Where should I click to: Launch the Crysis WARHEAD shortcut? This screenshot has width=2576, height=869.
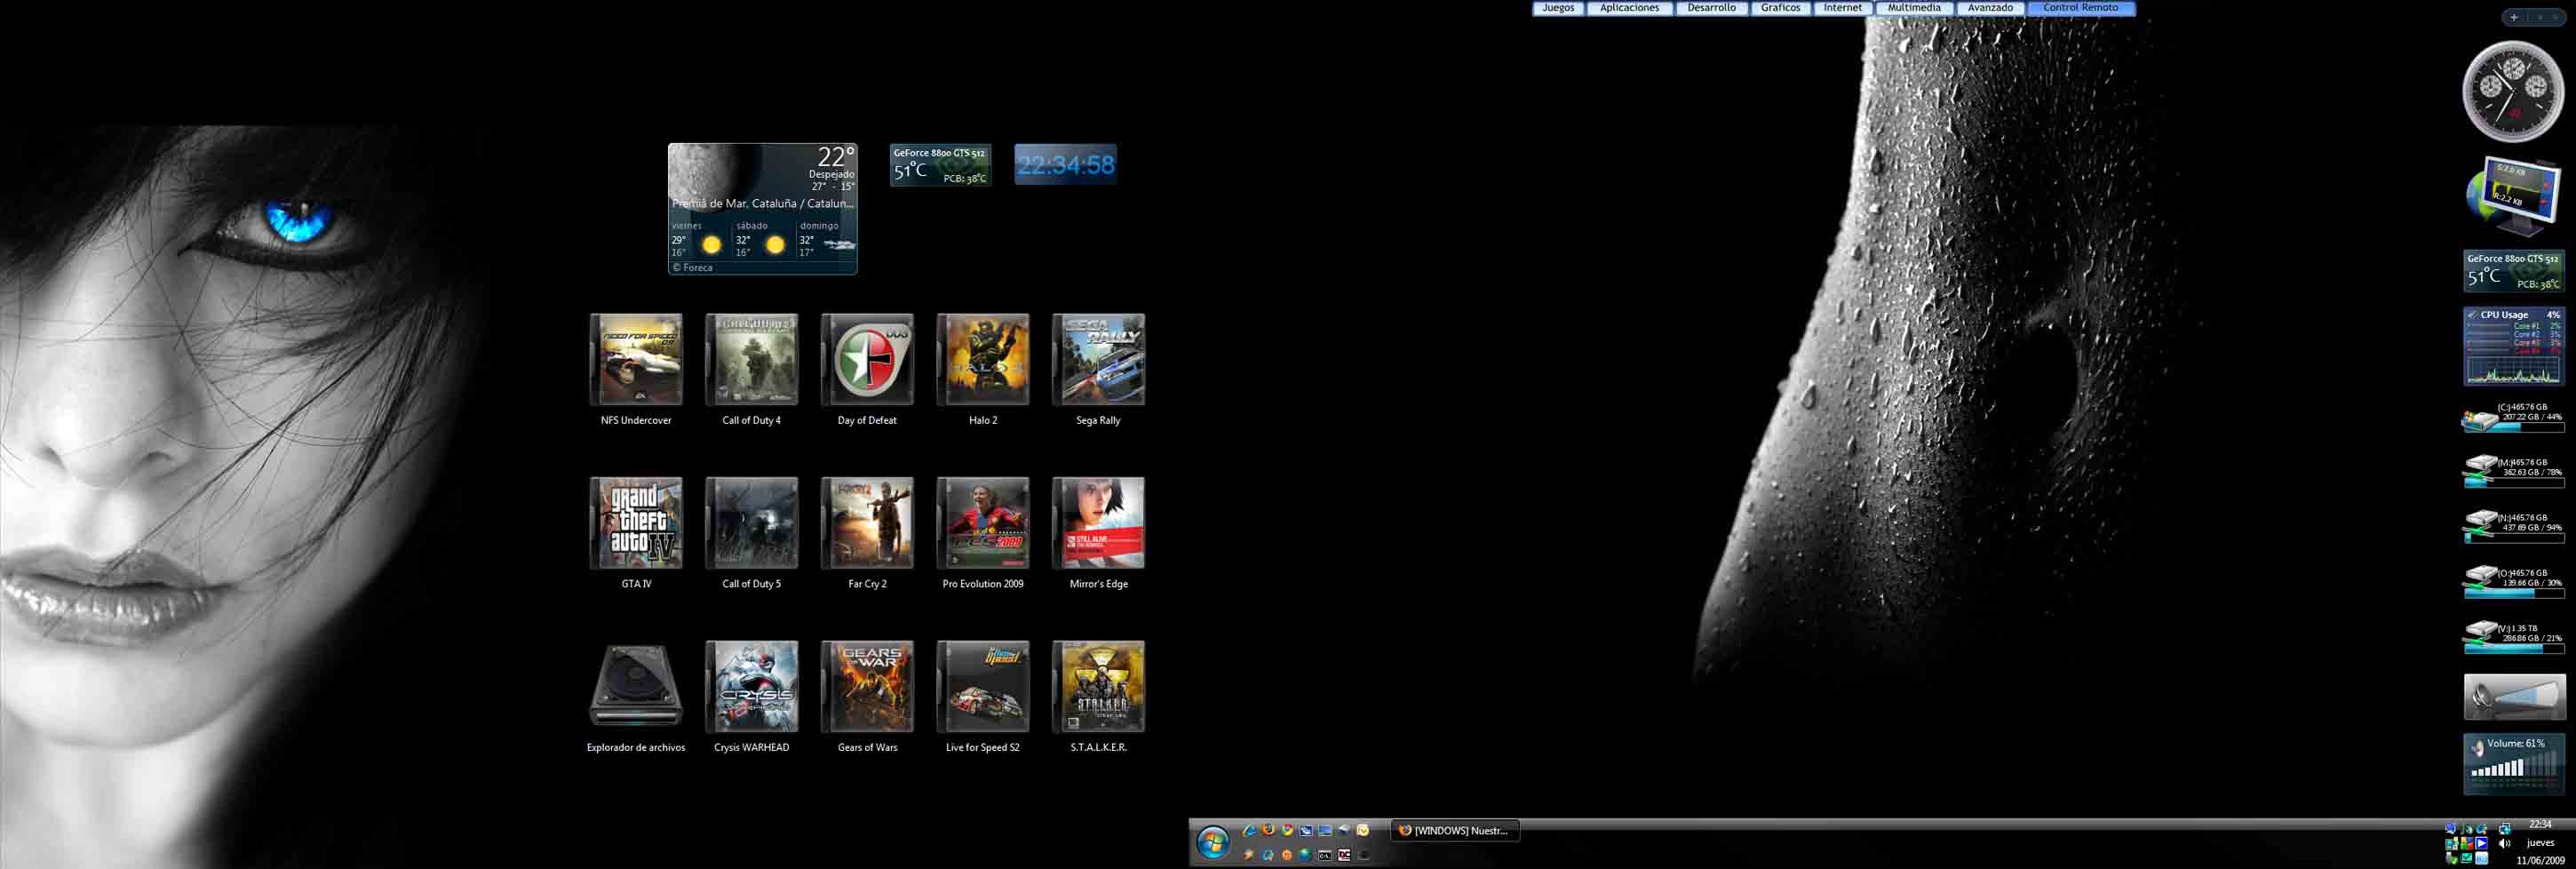751,687
